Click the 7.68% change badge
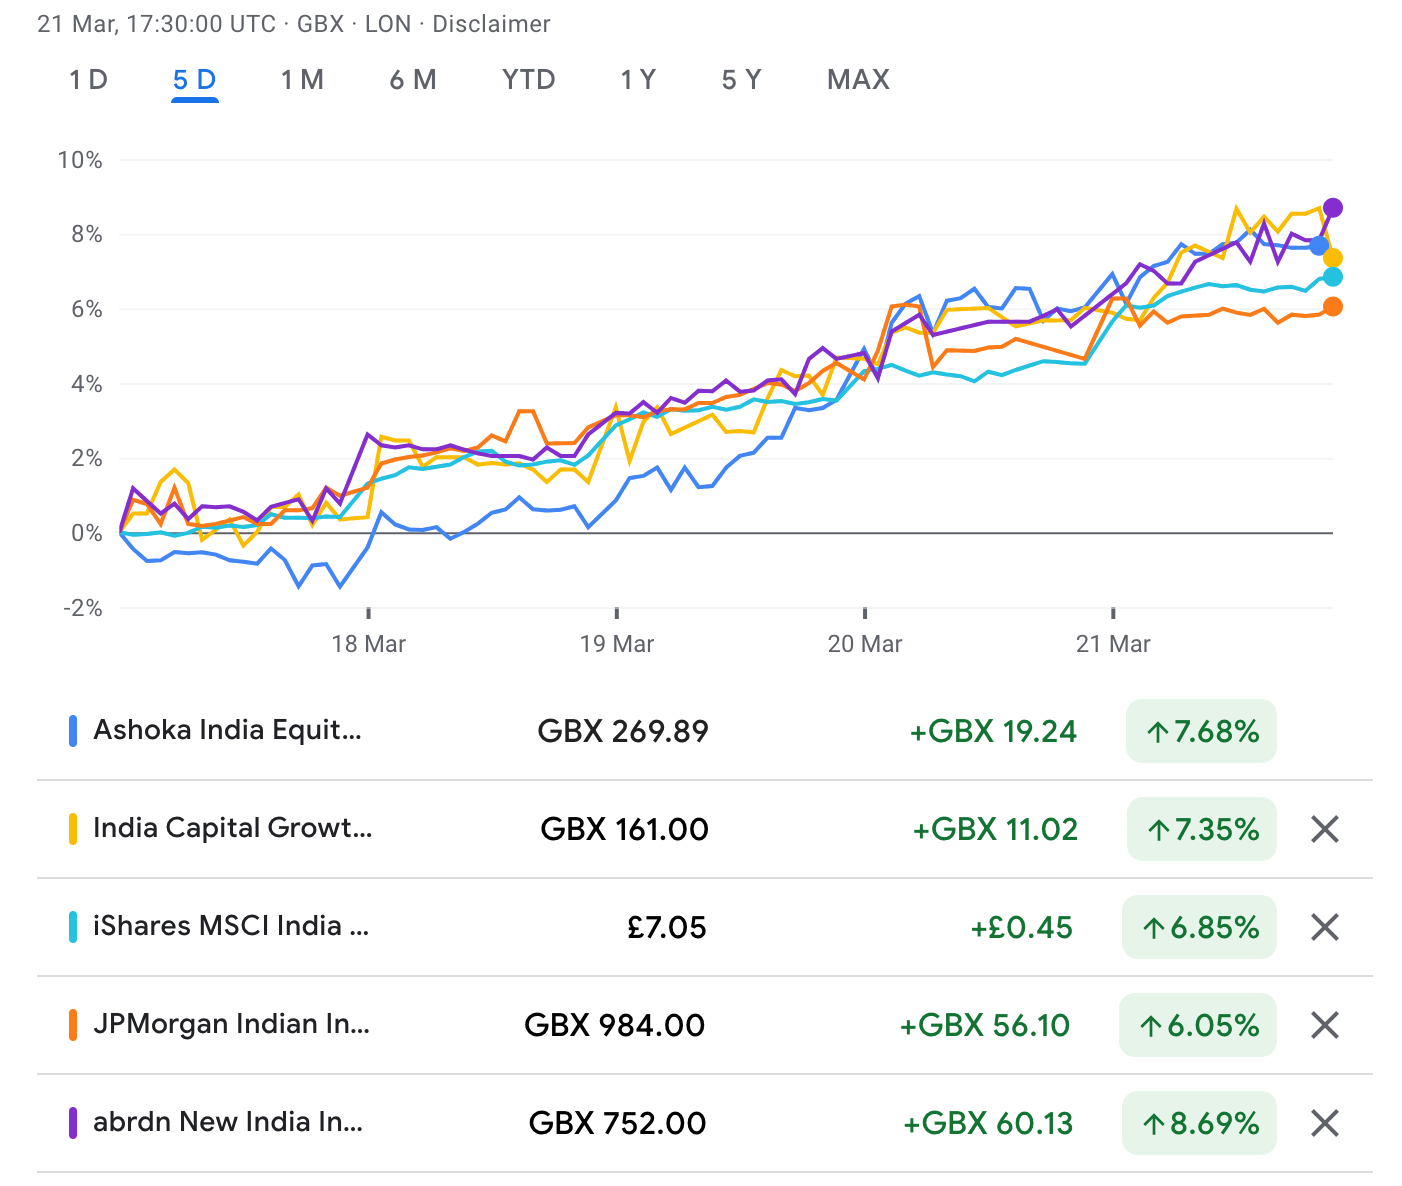The width and height of the screenshot is (1402, 1186). 1201,731
